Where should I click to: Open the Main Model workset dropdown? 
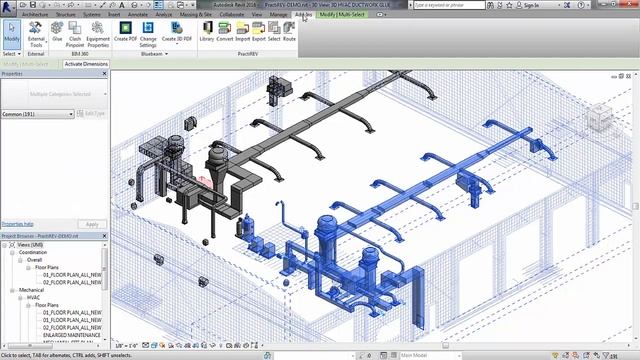(430, 356)
